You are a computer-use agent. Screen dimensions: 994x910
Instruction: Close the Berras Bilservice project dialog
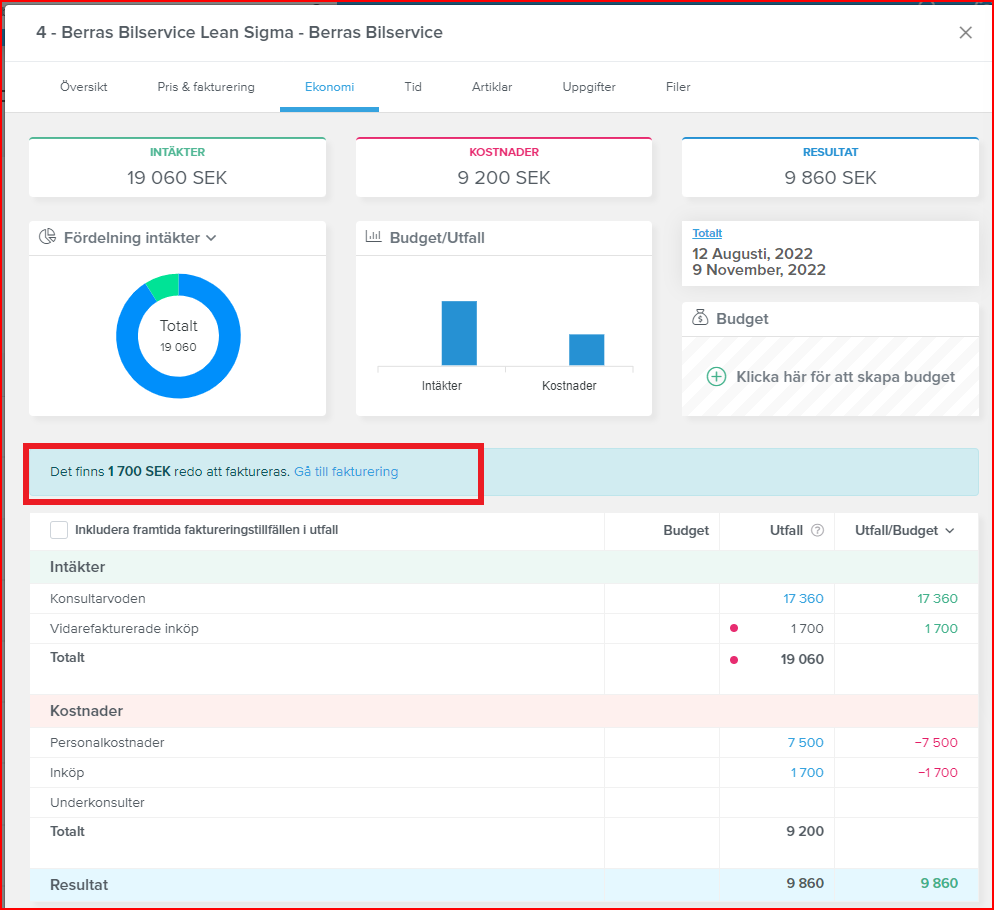coord(965,32)
